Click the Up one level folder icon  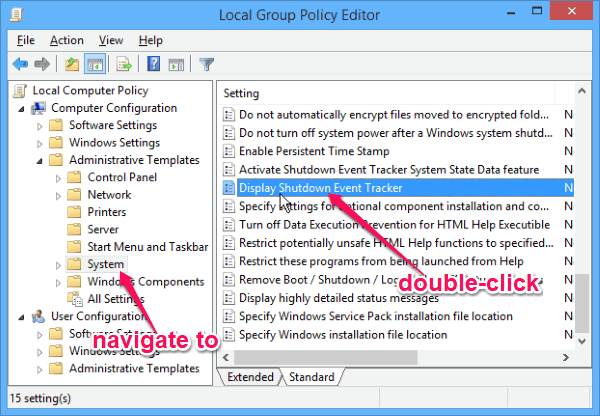(72, 64)
